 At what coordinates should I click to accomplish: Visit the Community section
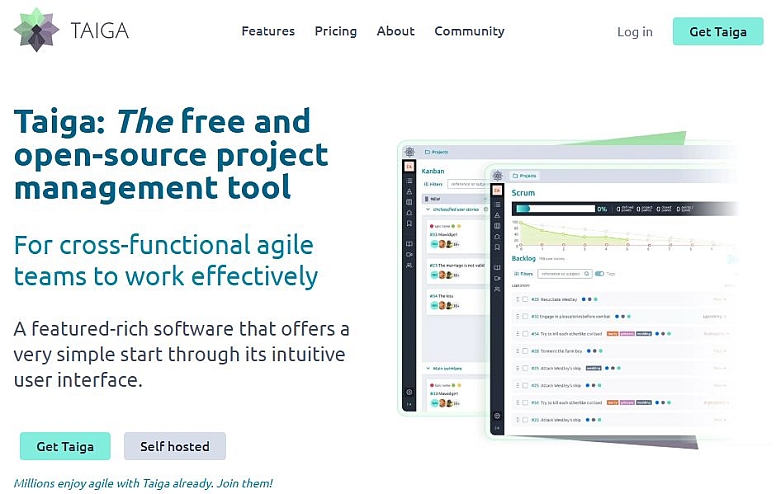click(469, 31)
